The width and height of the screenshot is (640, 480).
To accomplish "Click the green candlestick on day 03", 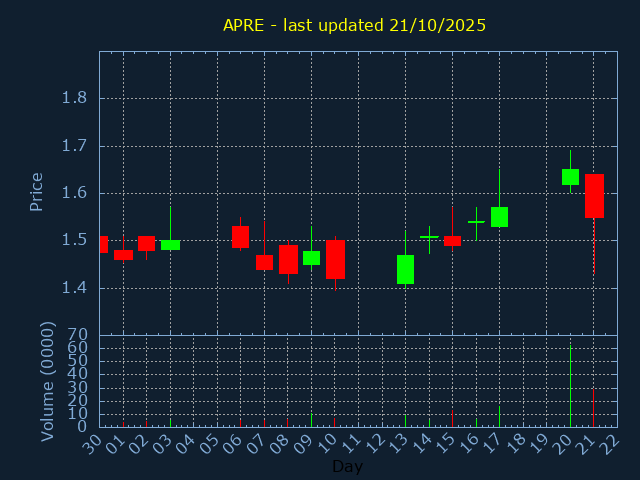I will point(170,245).
